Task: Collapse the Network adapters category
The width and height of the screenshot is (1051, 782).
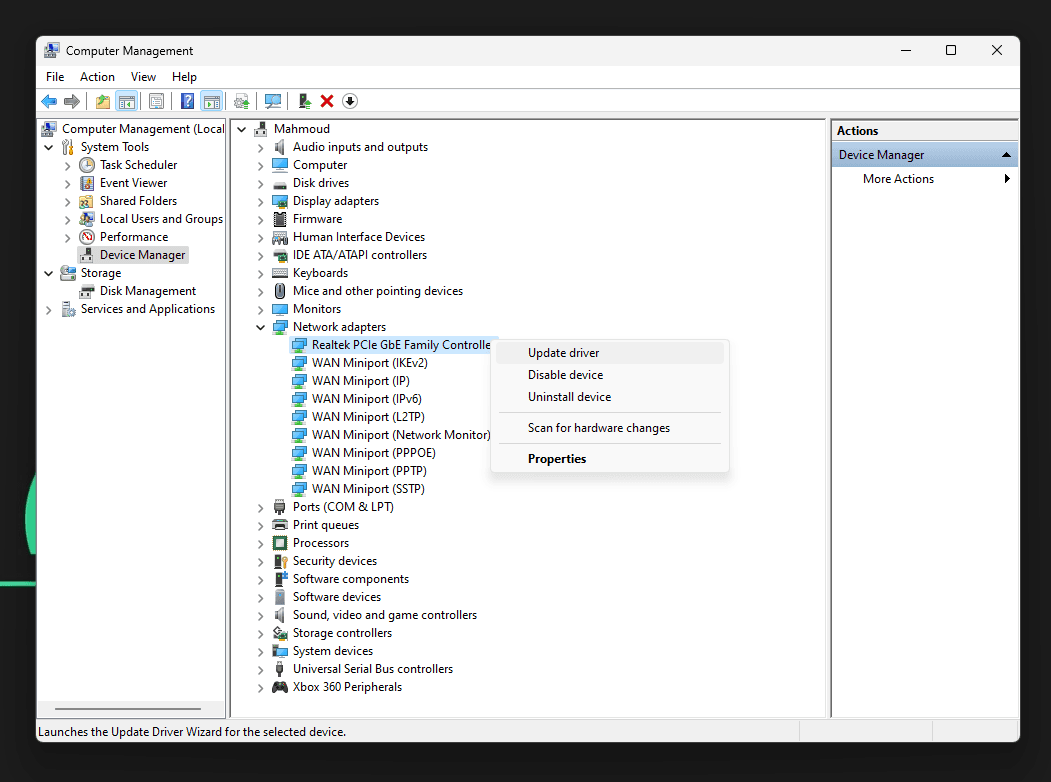Action: pos(261,327)
